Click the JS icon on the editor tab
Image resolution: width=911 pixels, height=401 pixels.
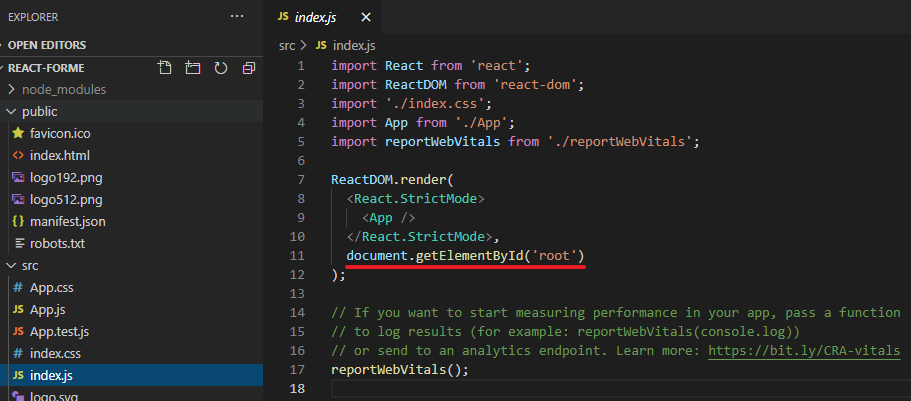[x=283, y=17]
